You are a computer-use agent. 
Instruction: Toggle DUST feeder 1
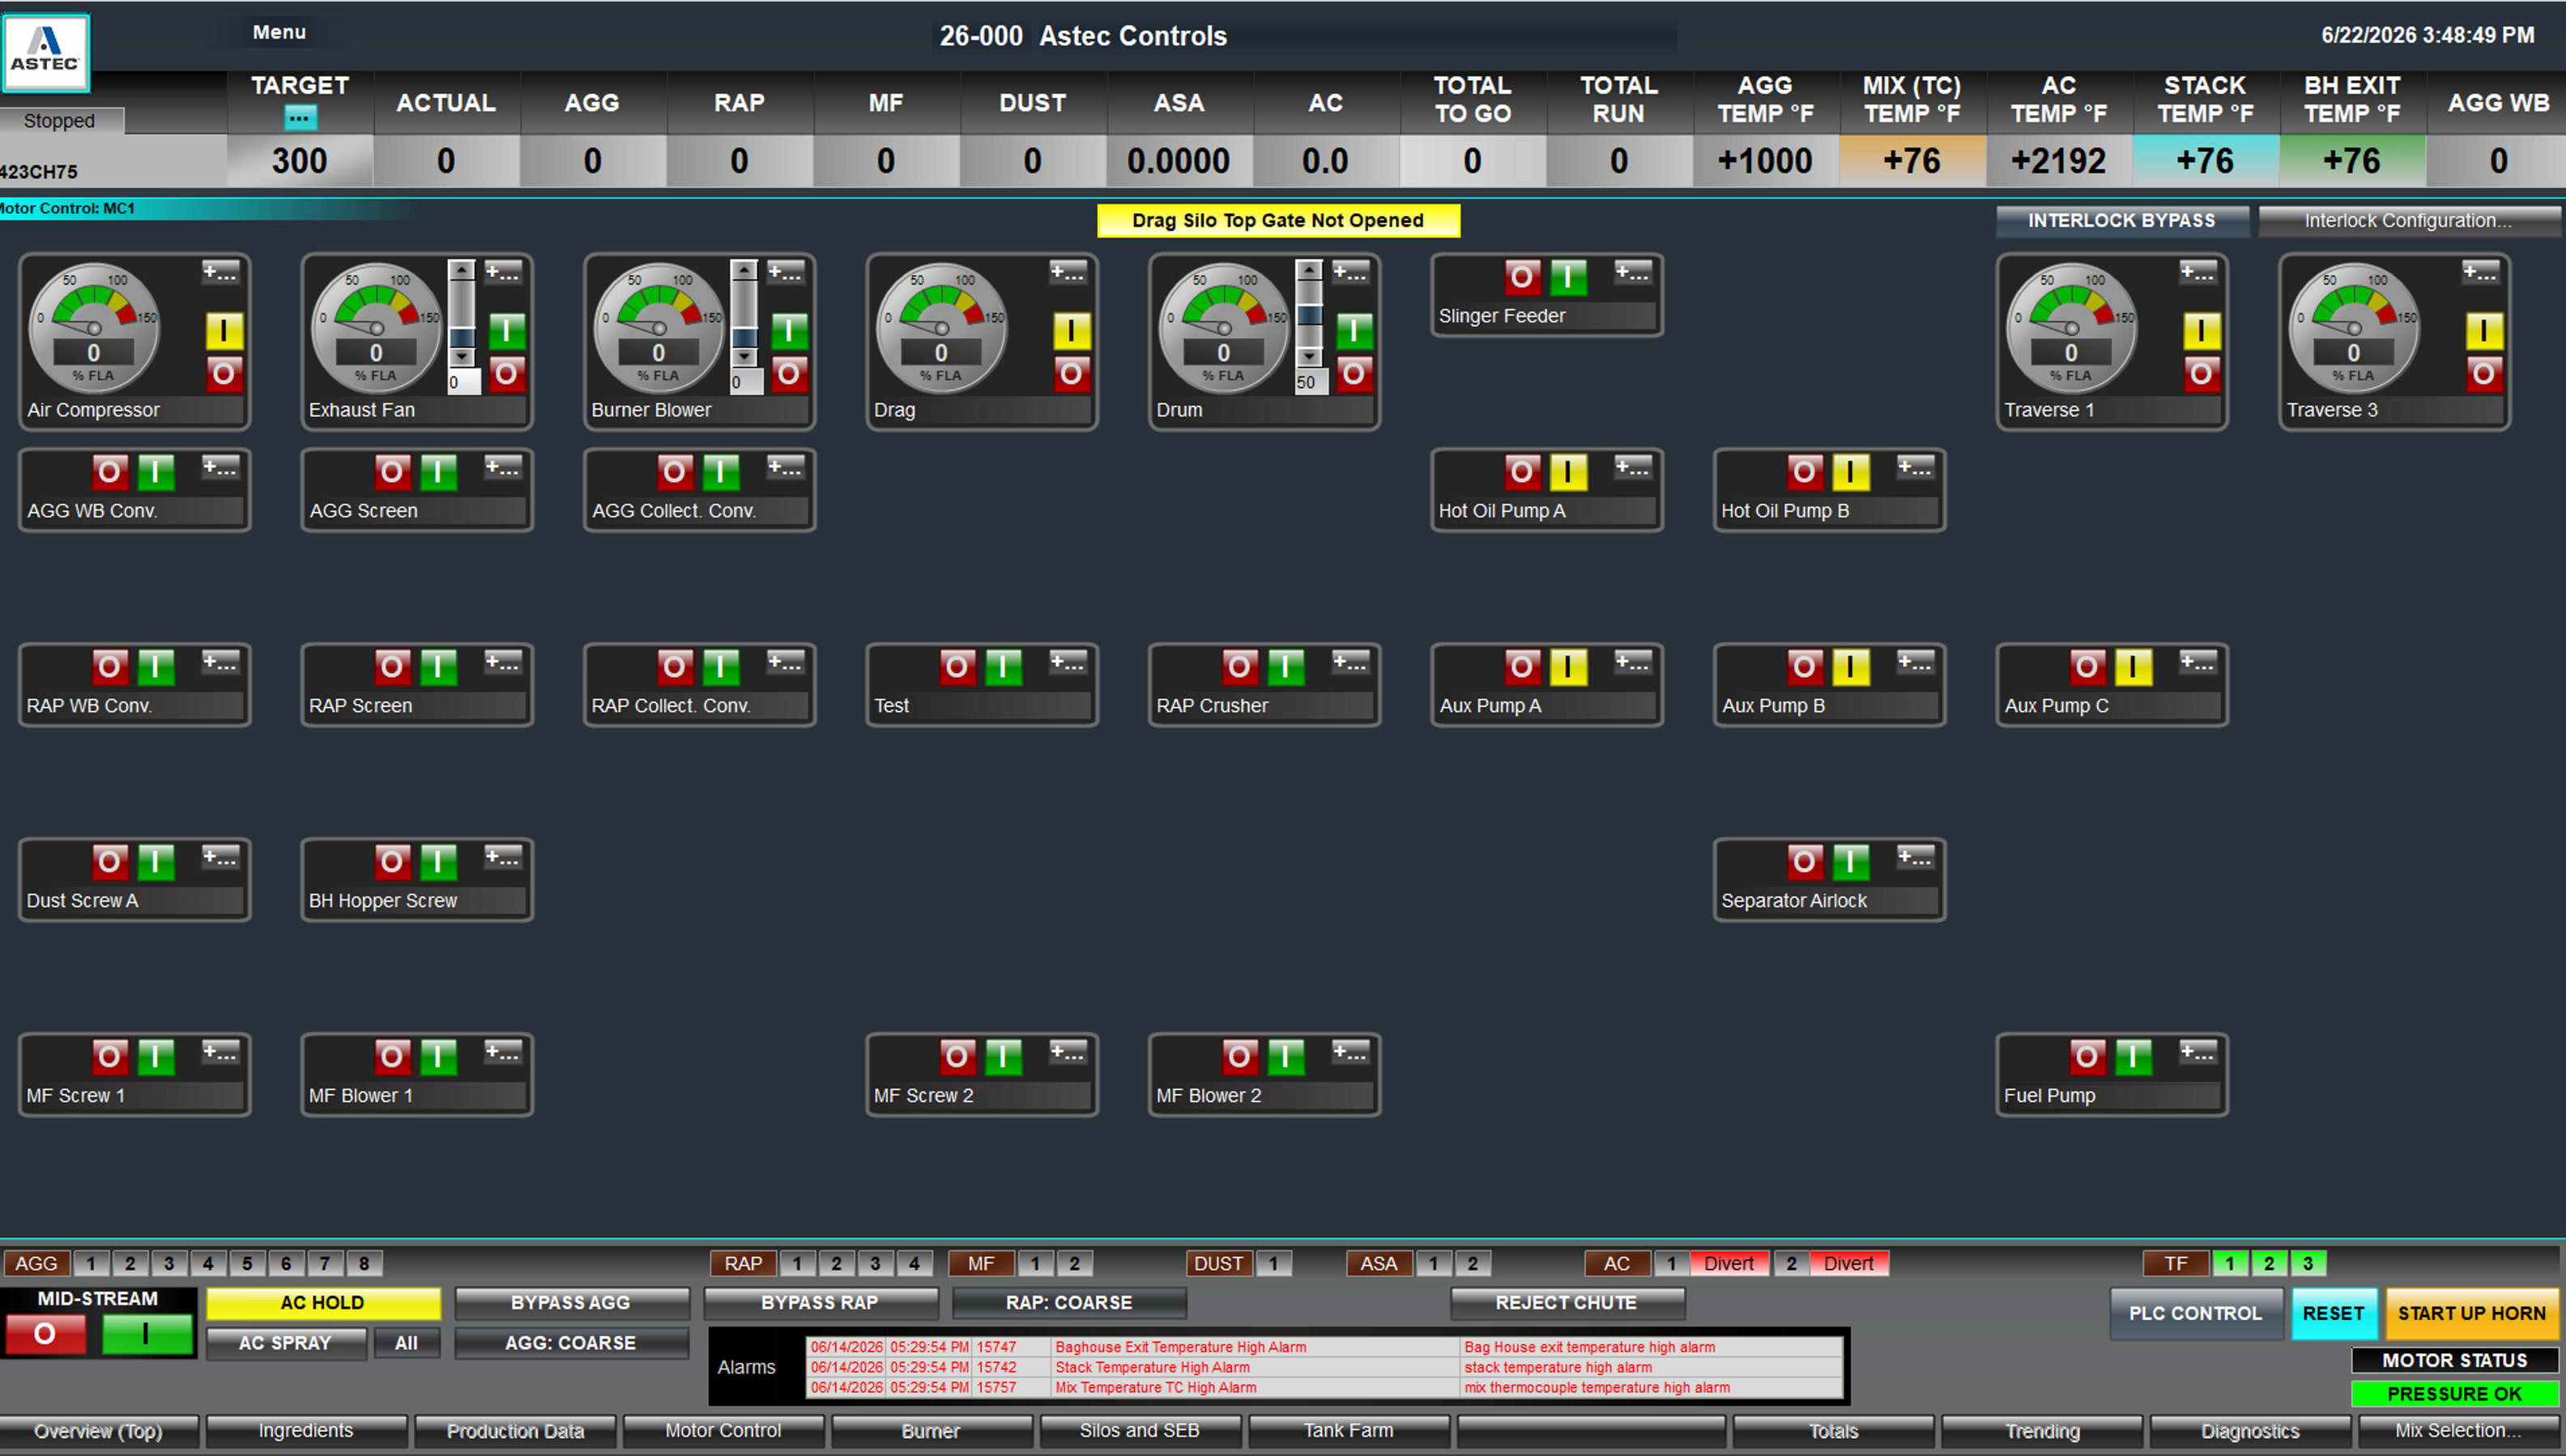pos(1273,1264)
